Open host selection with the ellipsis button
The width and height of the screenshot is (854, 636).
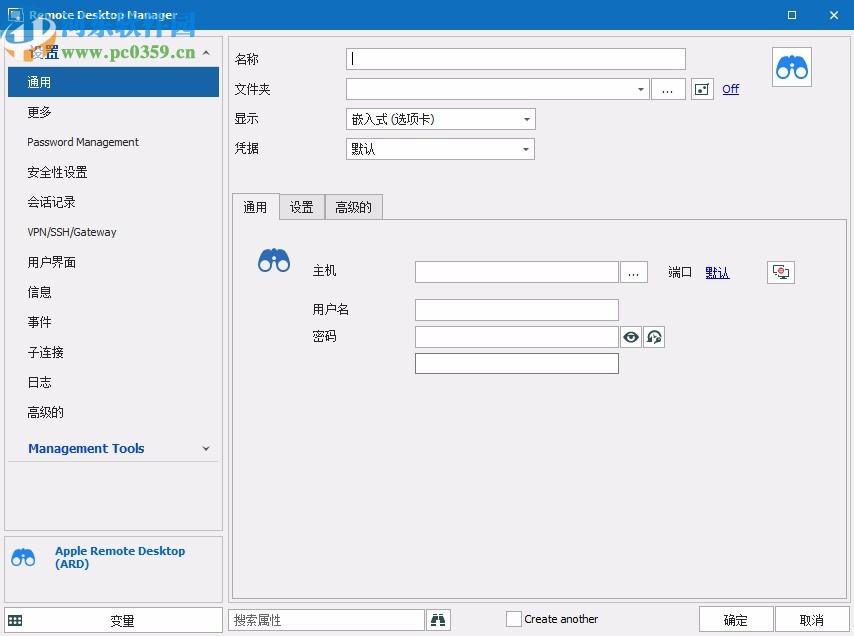click(x=634, y=271)
